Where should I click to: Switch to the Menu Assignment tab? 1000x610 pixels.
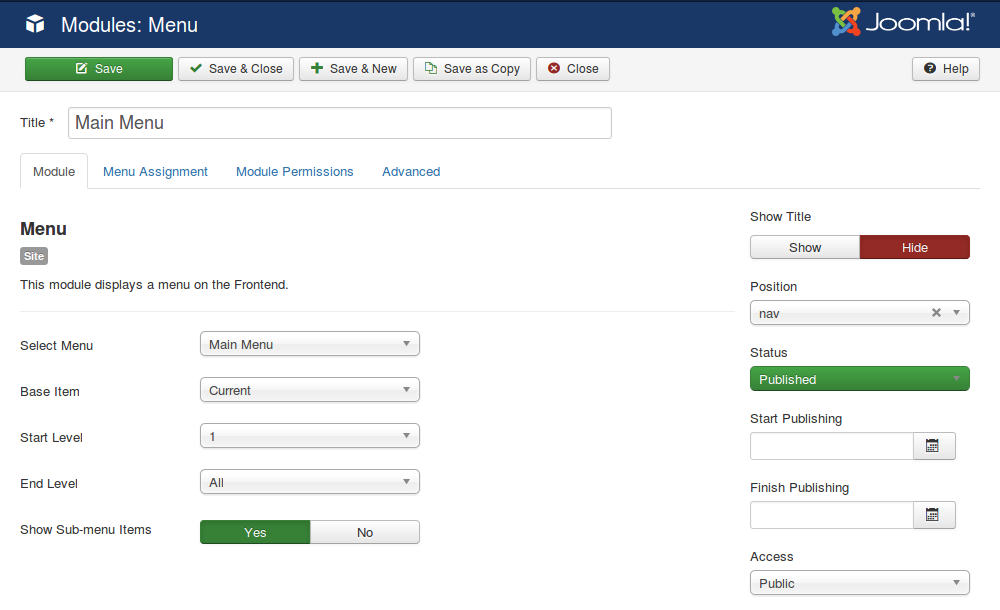155,171
